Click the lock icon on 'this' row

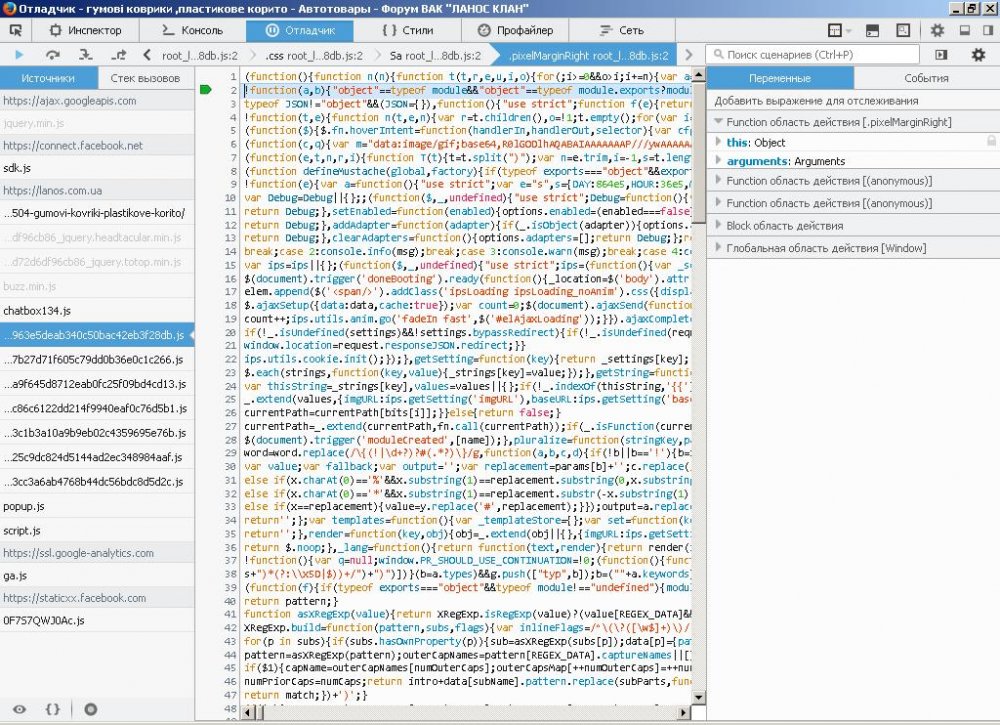[x=991, y=143]
